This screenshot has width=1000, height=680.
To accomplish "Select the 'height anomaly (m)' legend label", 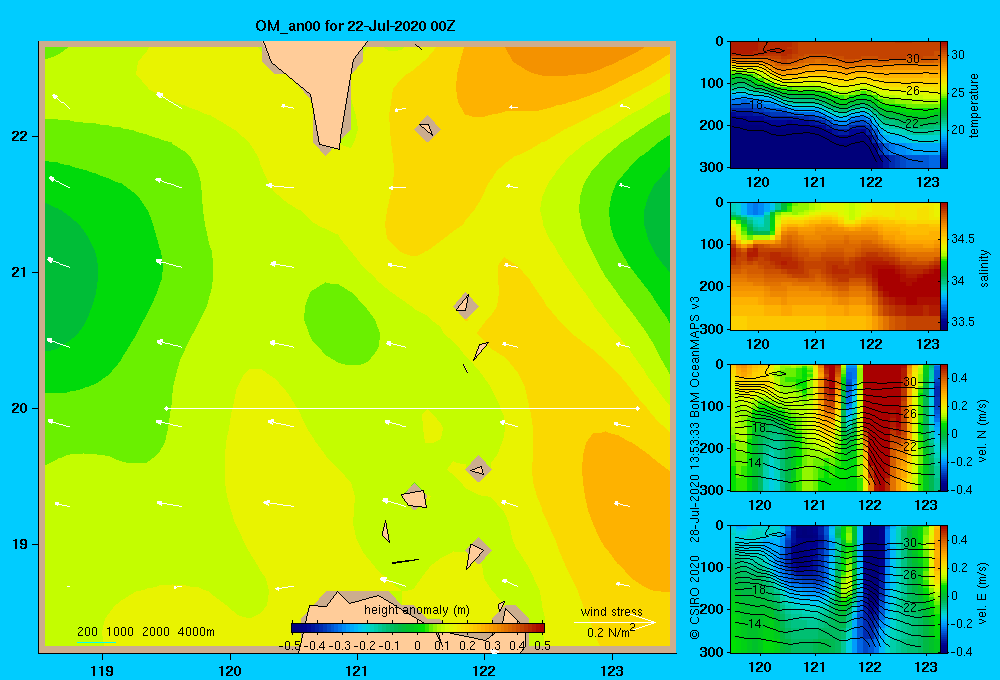I will (417, 610).
